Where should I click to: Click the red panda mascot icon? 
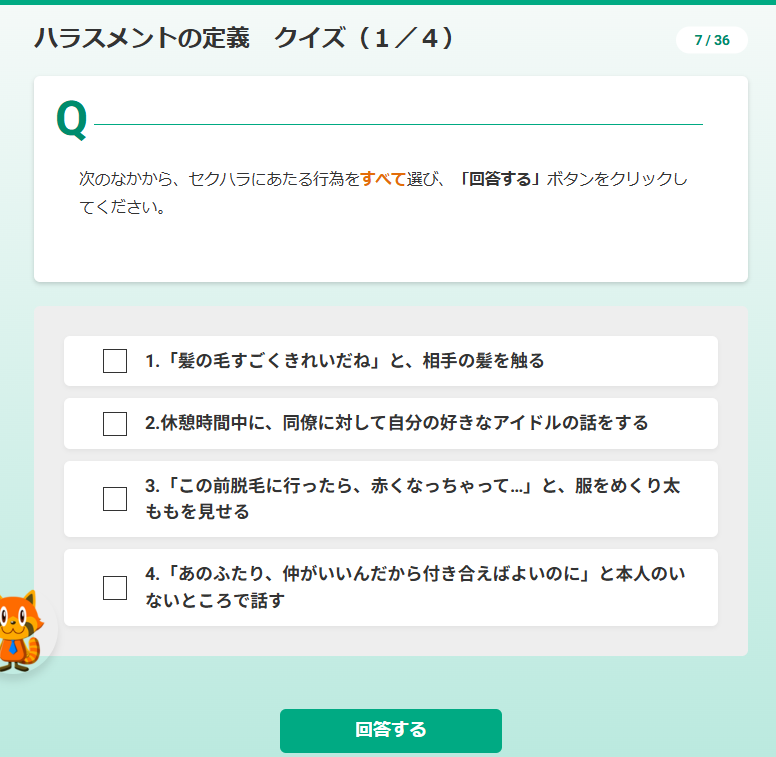pyautogui.click(x=21, y=631)
